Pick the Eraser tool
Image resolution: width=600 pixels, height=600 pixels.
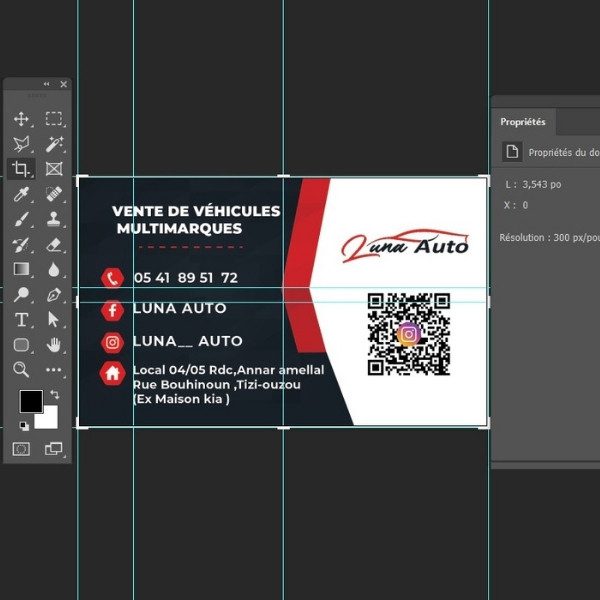click(x=54, y=244)
